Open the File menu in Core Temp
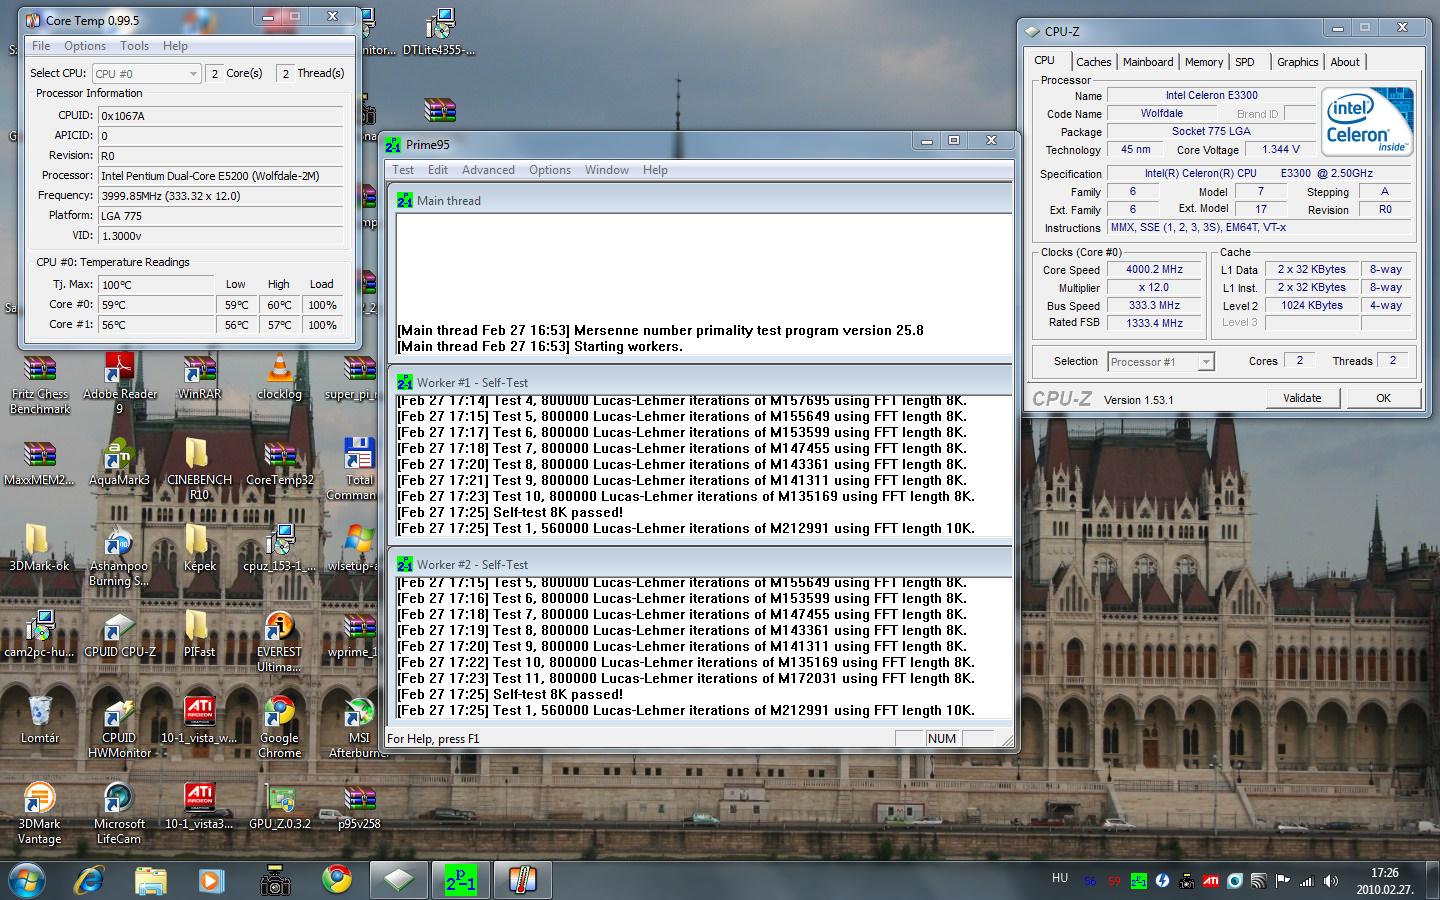This screenshot has height=900, width=1440. click(x=41, y=46)
